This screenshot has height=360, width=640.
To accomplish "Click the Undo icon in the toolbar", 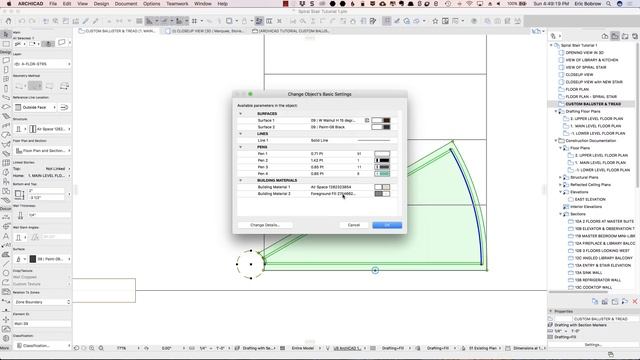I will click(22, 21).
